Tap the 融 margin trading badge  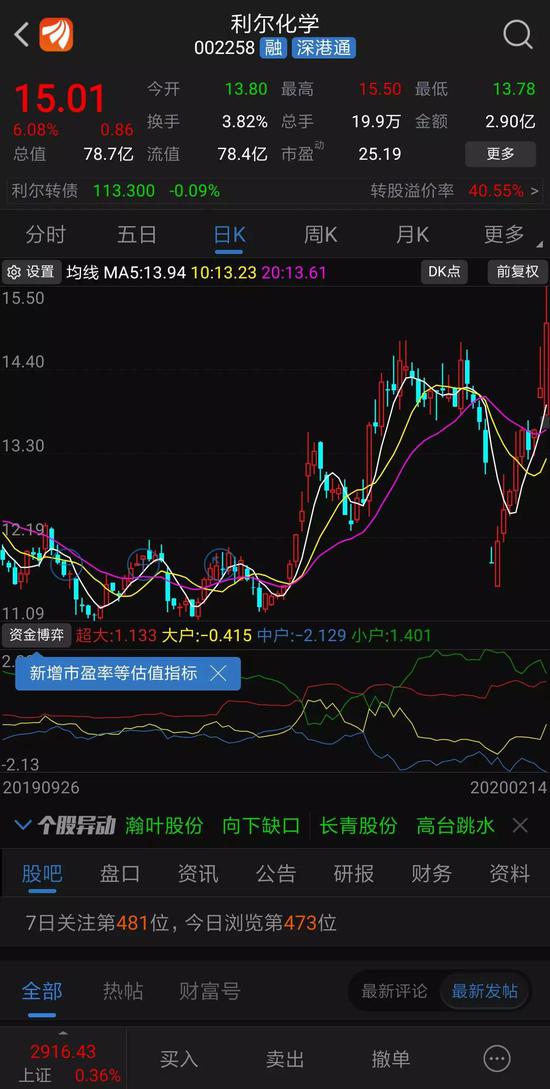pos(274,48)
